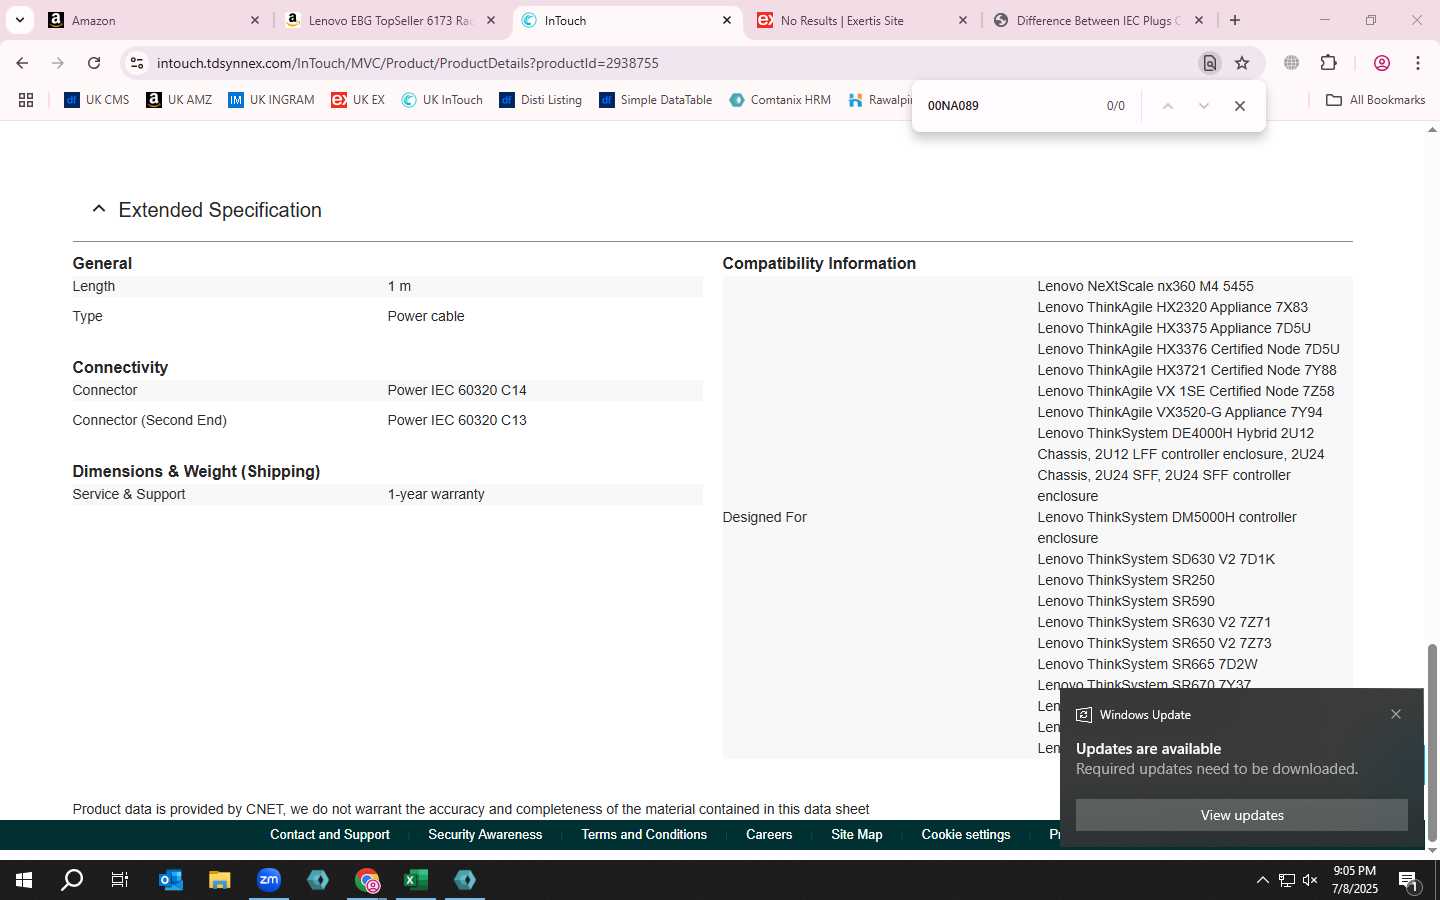Open Terms and Conditions footer link
Screen dimensions: 1440x900
point(644,834)
